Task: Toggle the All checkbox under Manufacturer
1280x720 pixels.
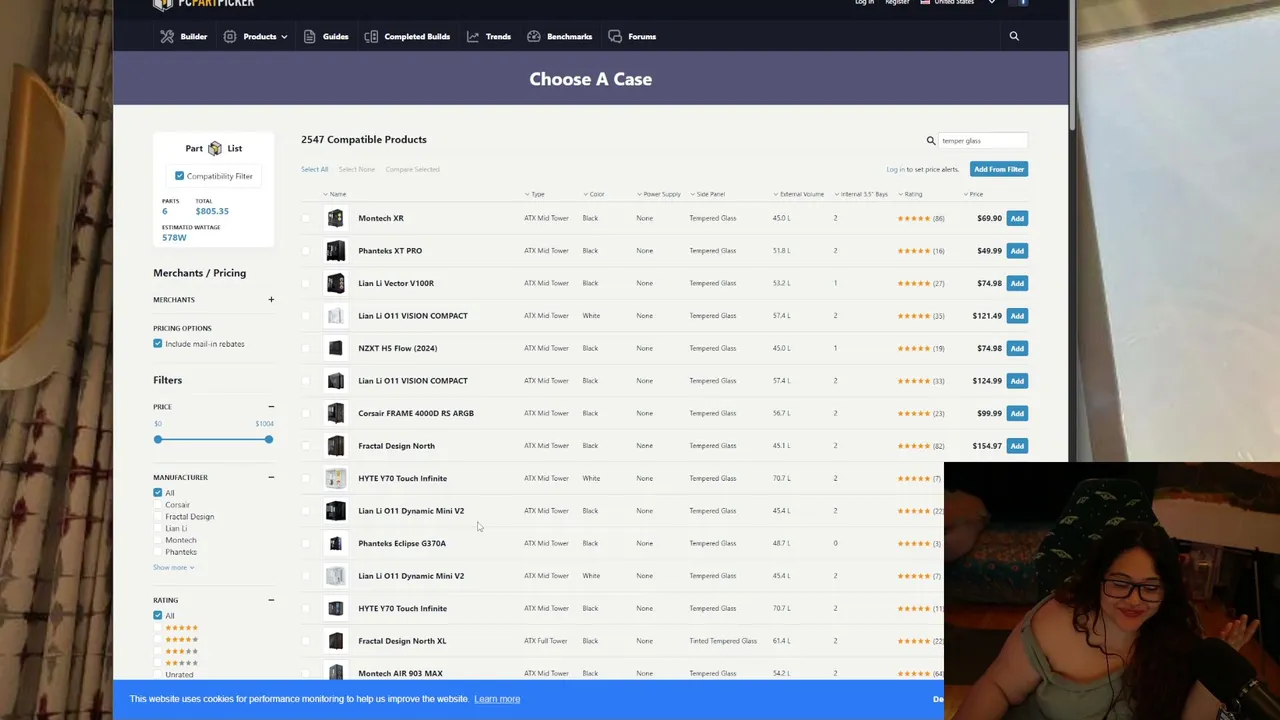Action: click(157, 493)
